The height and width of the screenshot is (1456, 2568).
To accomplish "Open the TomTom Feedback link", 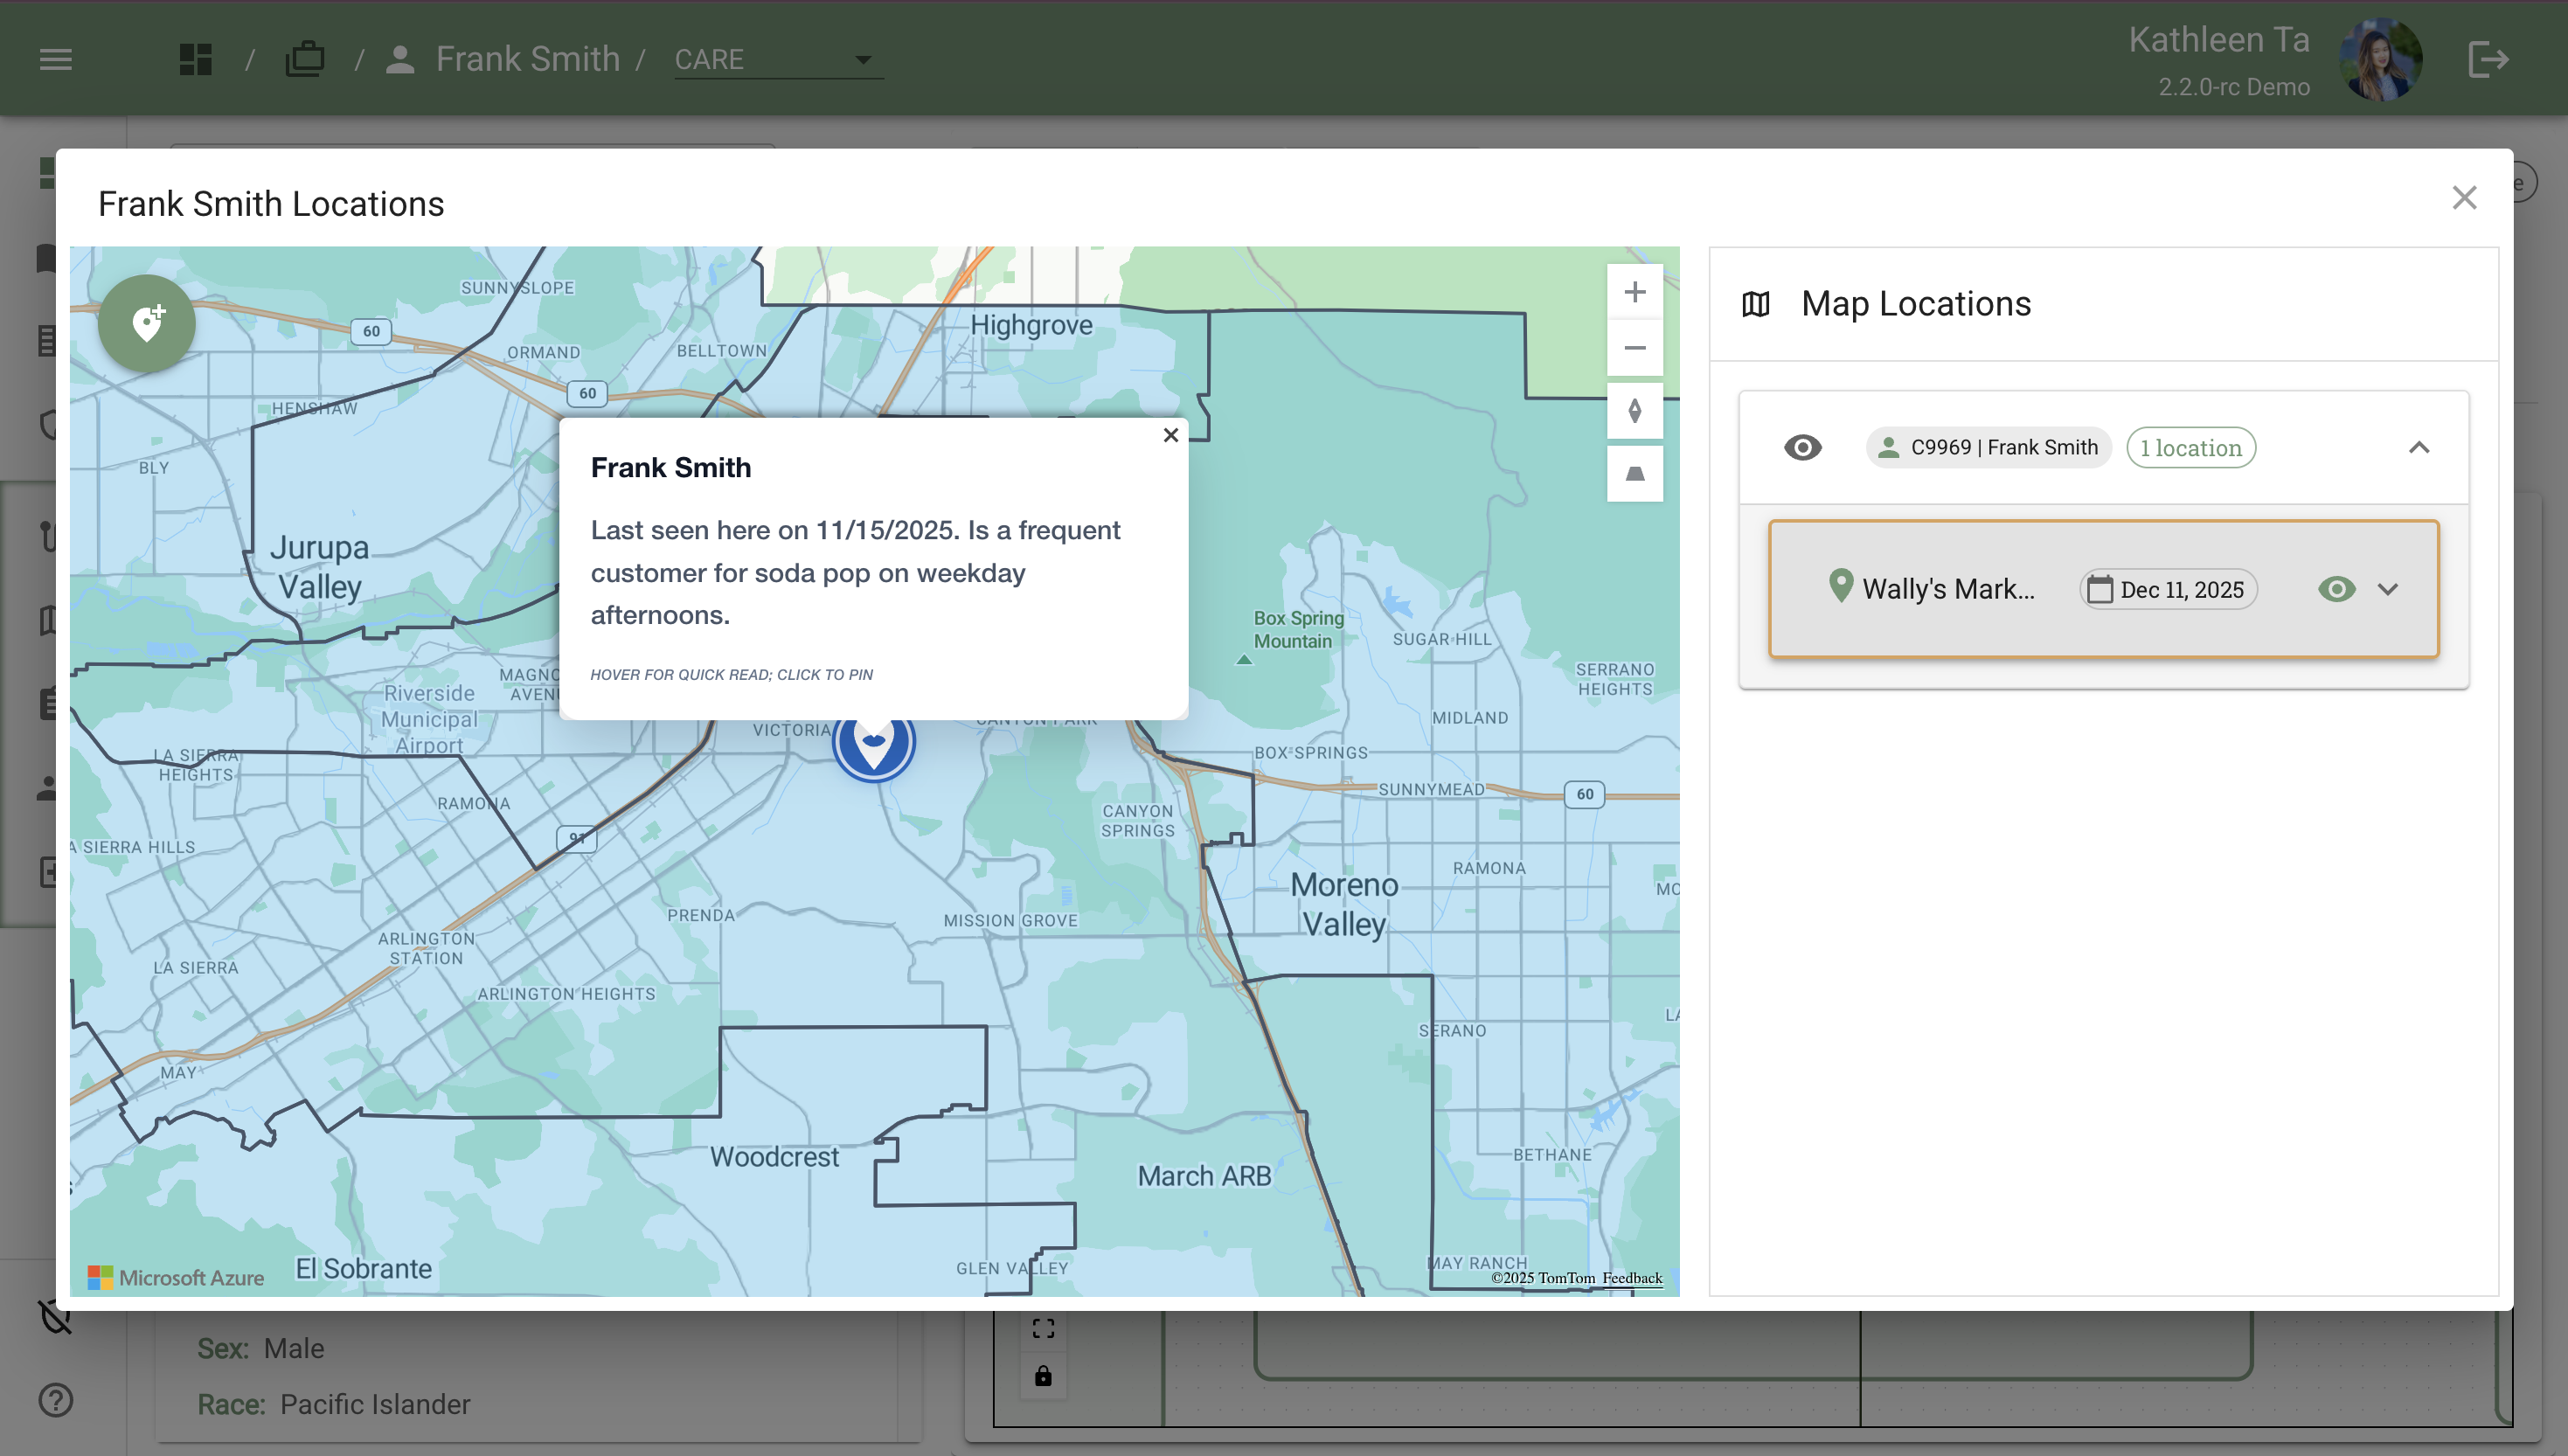I will (1631, 1278).
